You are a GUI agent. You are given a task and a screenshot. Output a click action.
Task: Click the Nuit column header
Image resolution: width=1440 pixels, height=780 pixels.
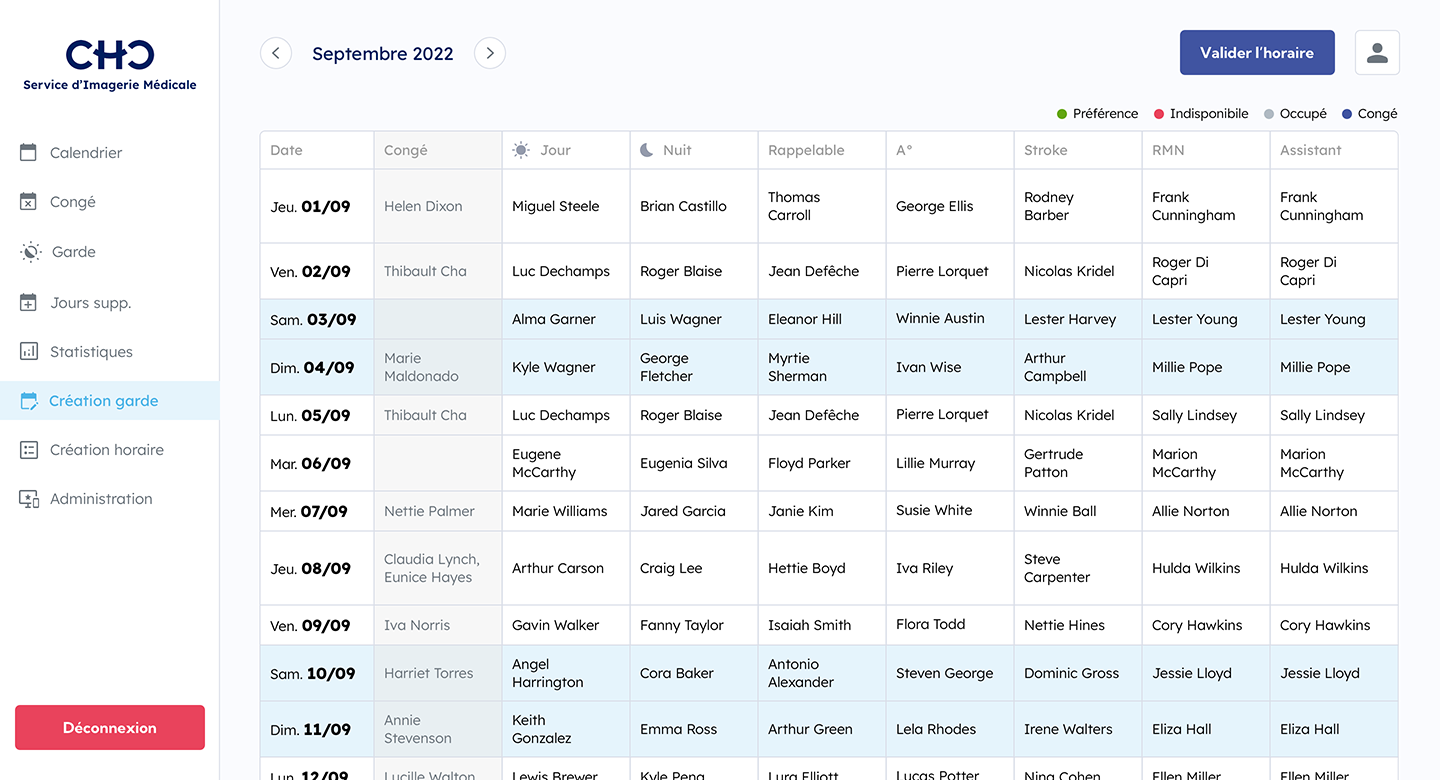click(x=677, y=150)
